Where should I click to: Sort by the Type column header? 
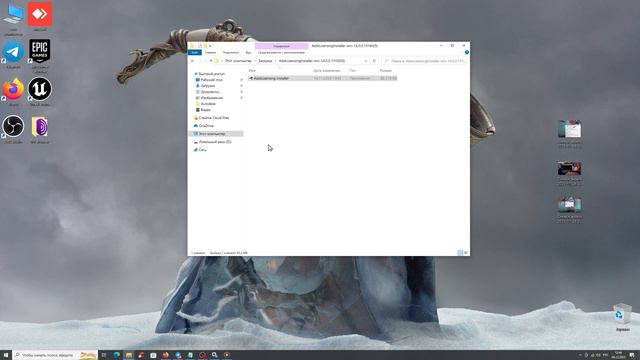click(x=353, y=71)
